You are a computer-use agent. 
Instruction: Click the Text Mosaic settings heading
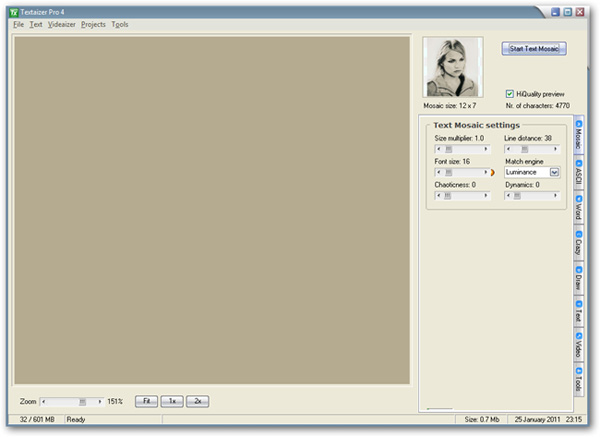(476, 125)
